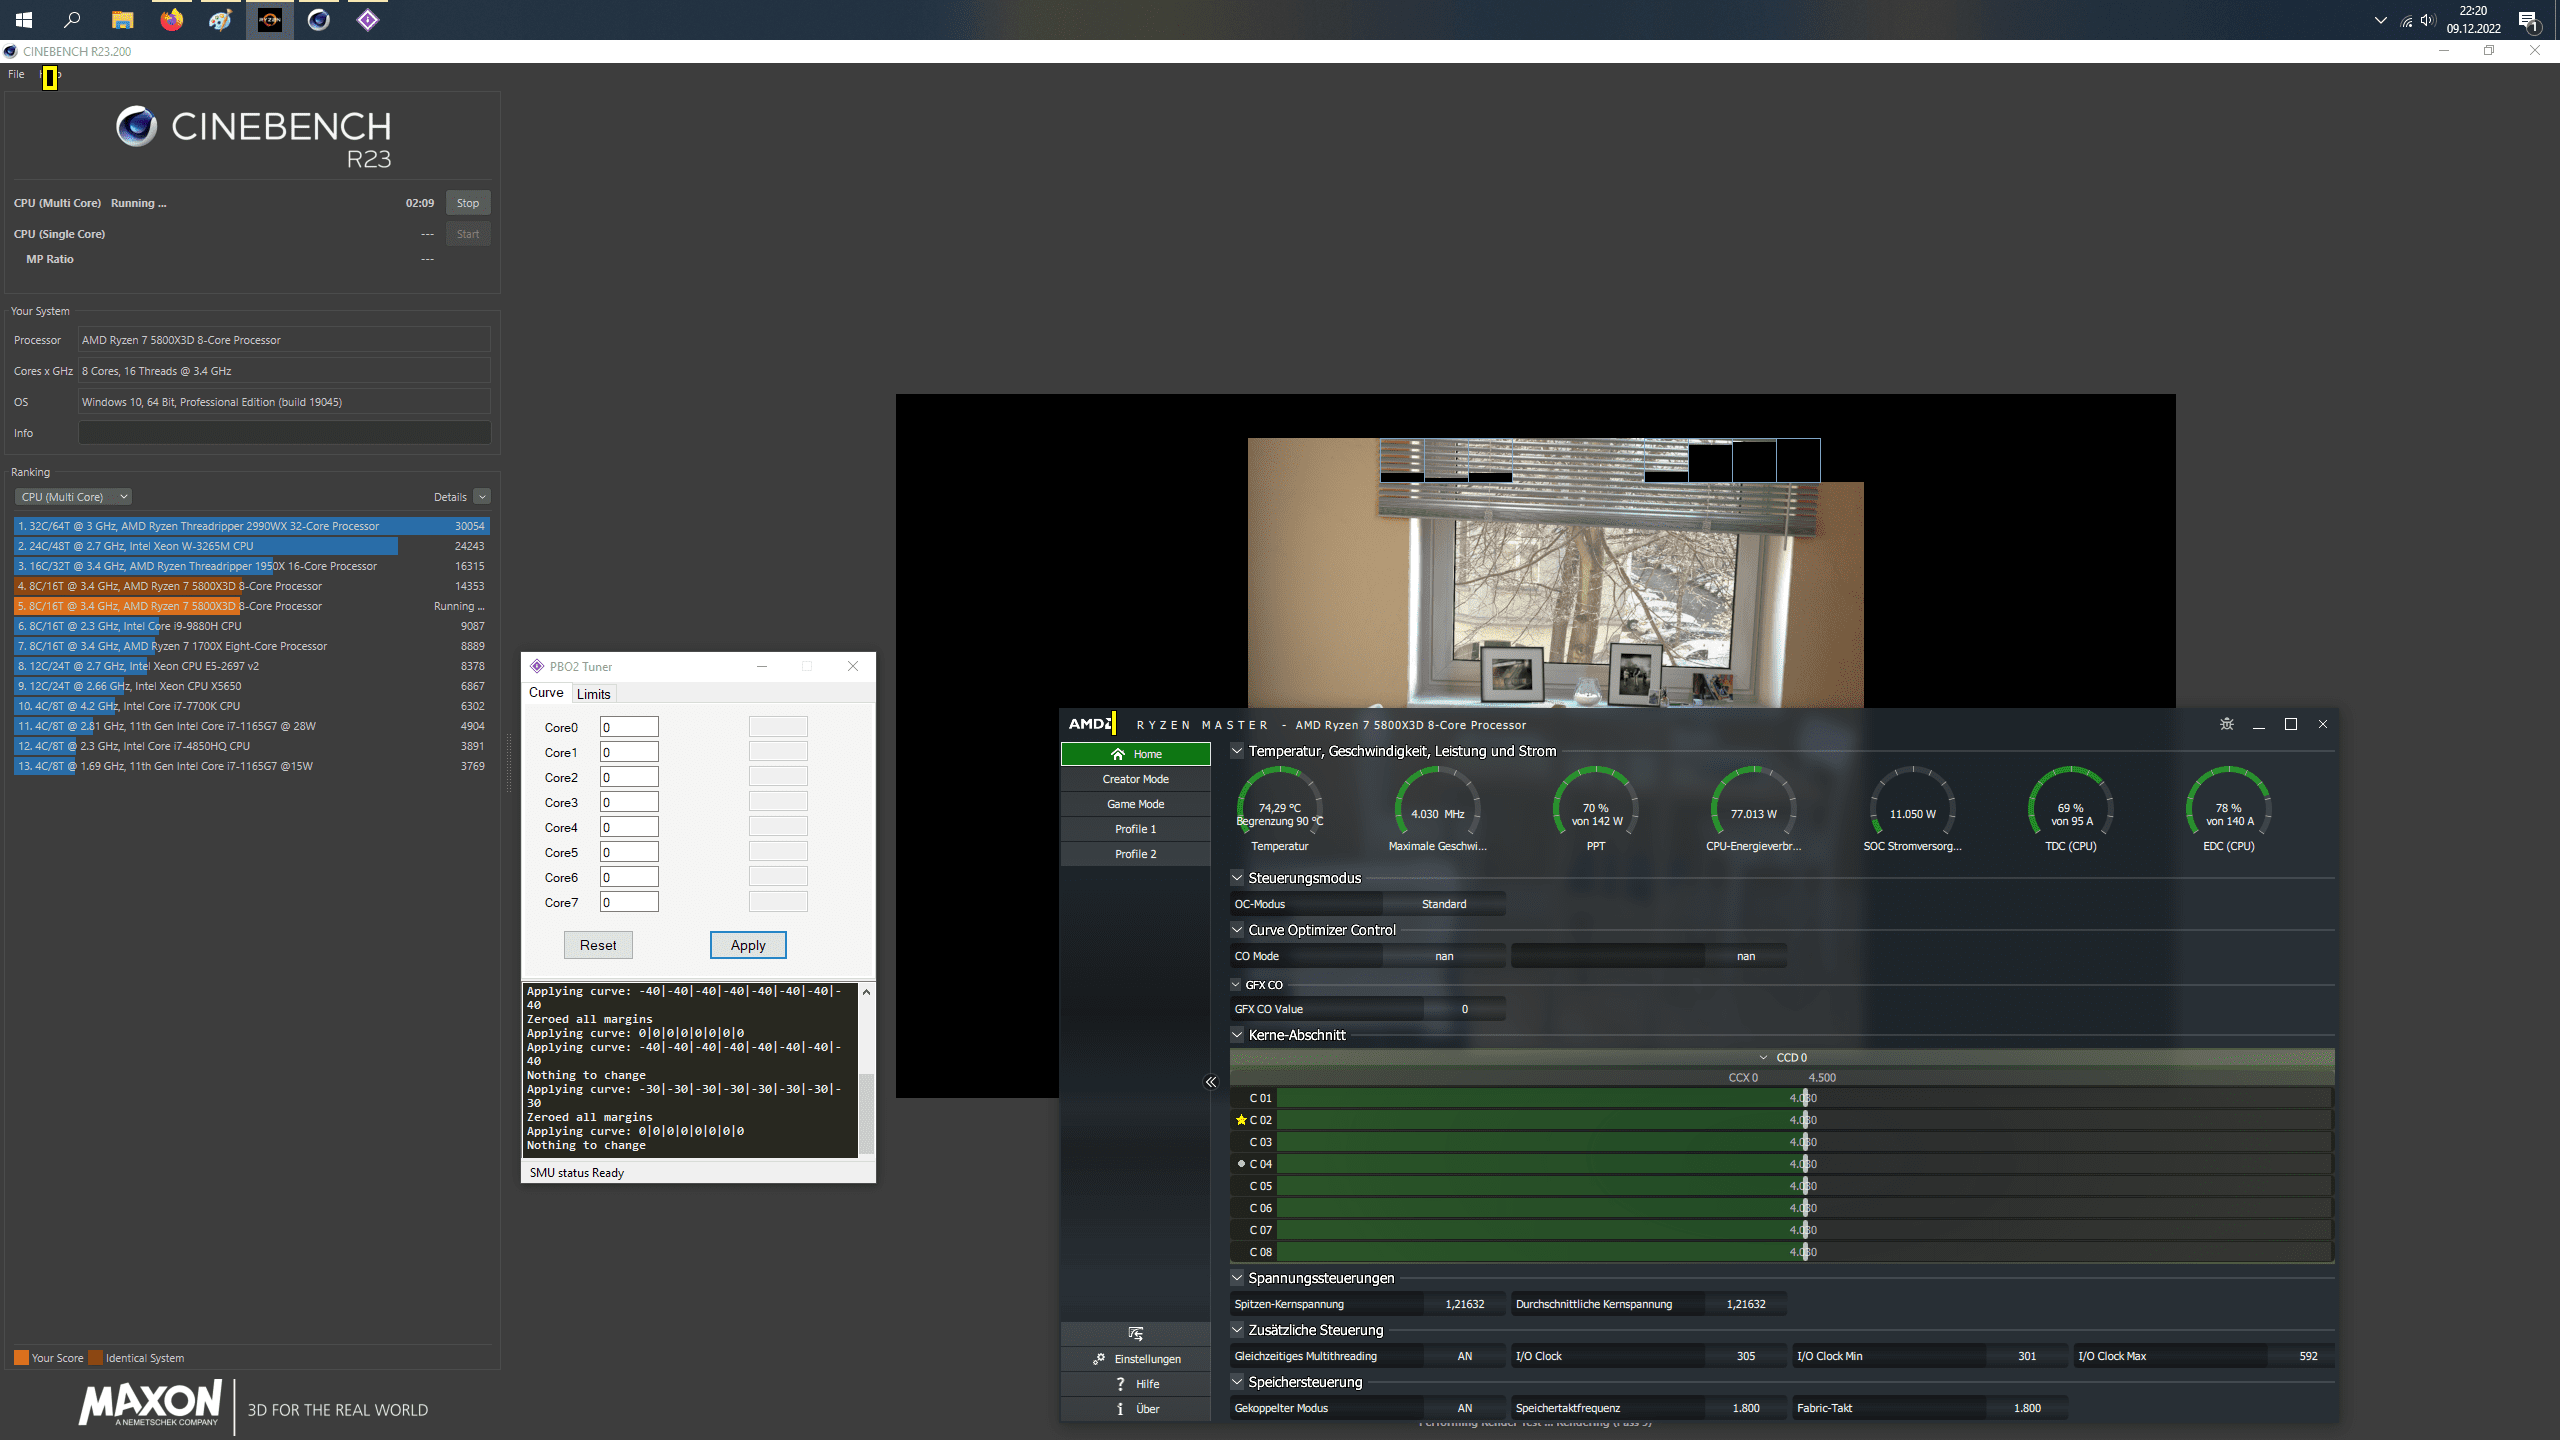Open Firefox from the taskbar
Screen dimensions: 2560x1440
pyautogui.click(x=172, y=20)
